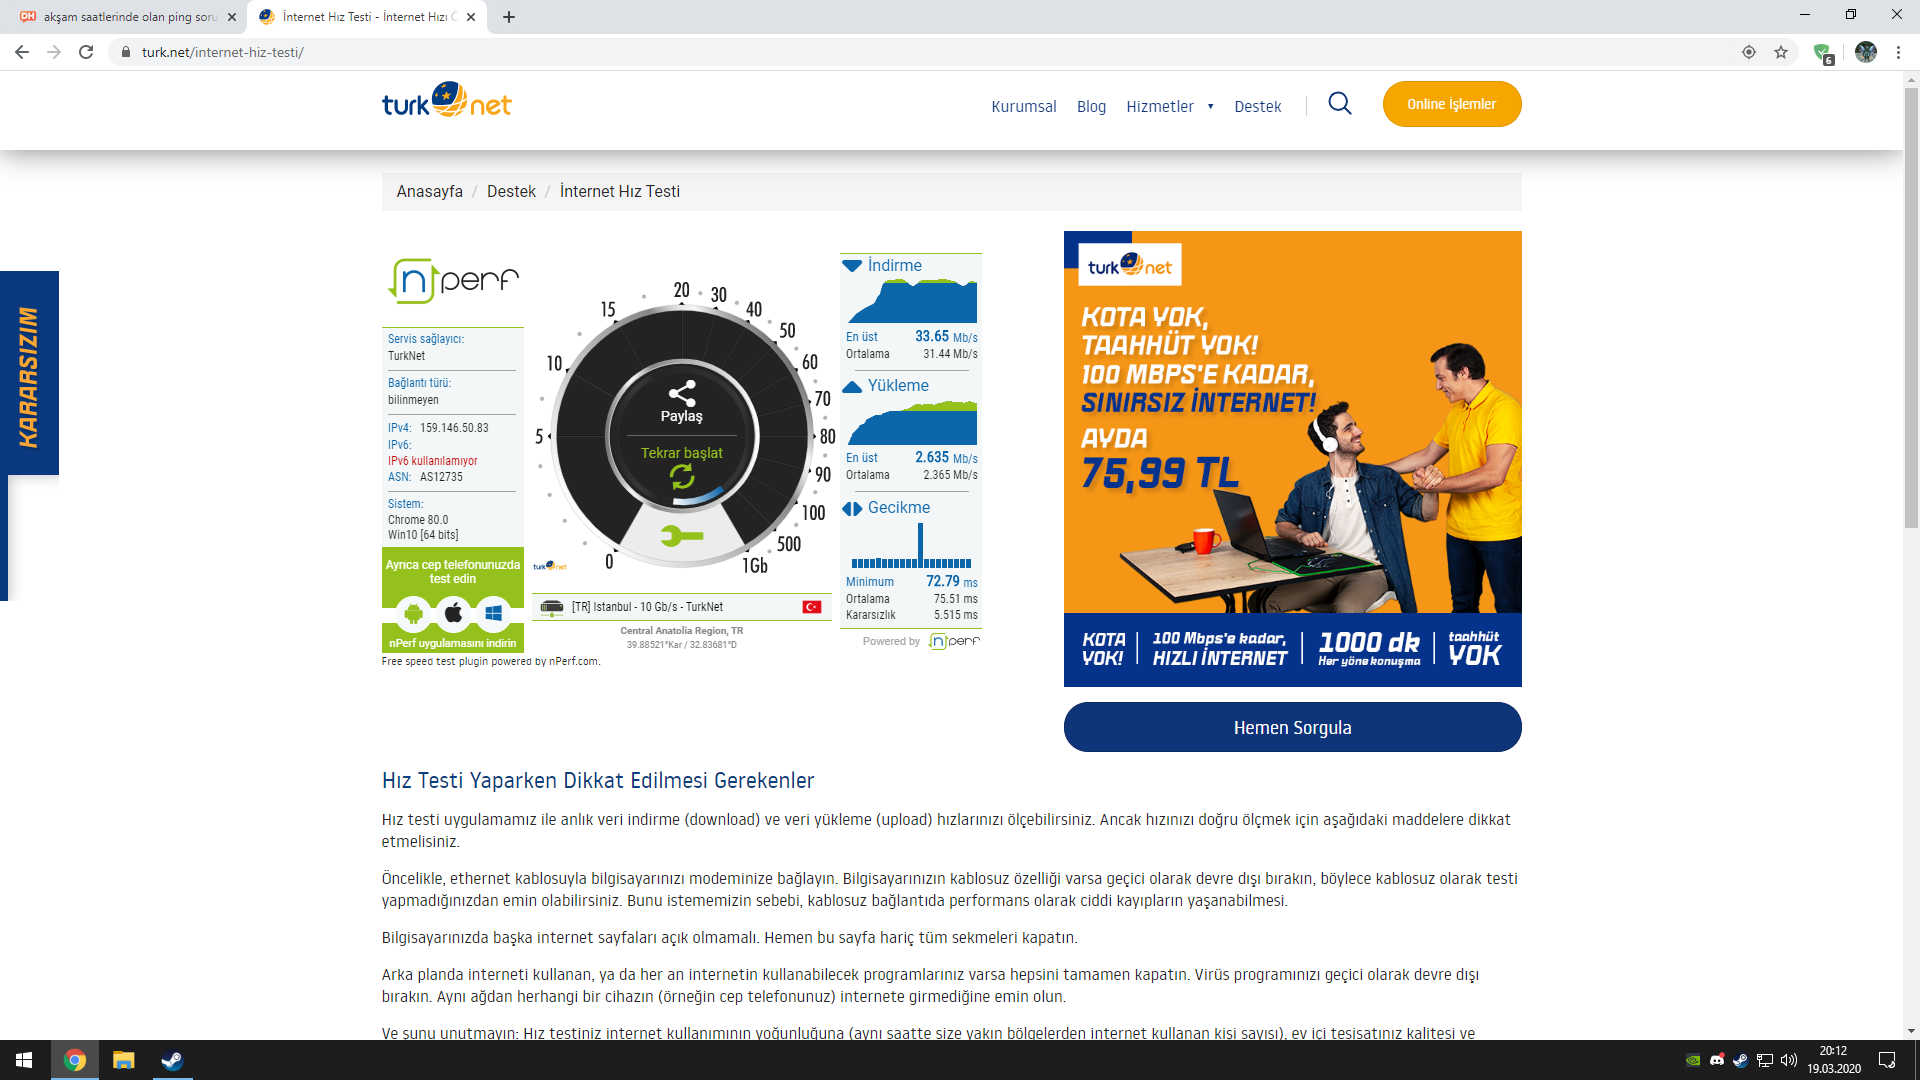Open Blog menu item
The image size is (1920, 1080).
pos(1091,106)
